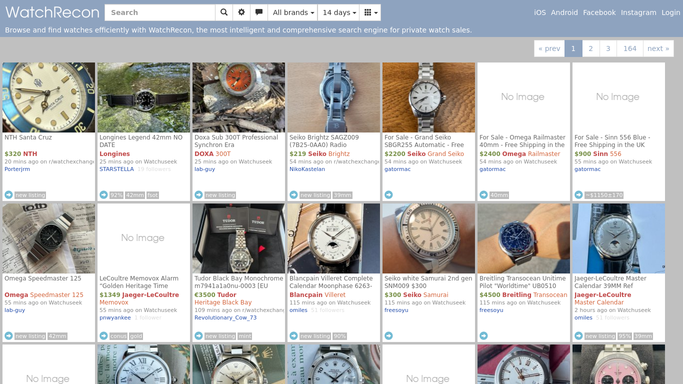Select page 2 in pagination

tap(591, 48)
